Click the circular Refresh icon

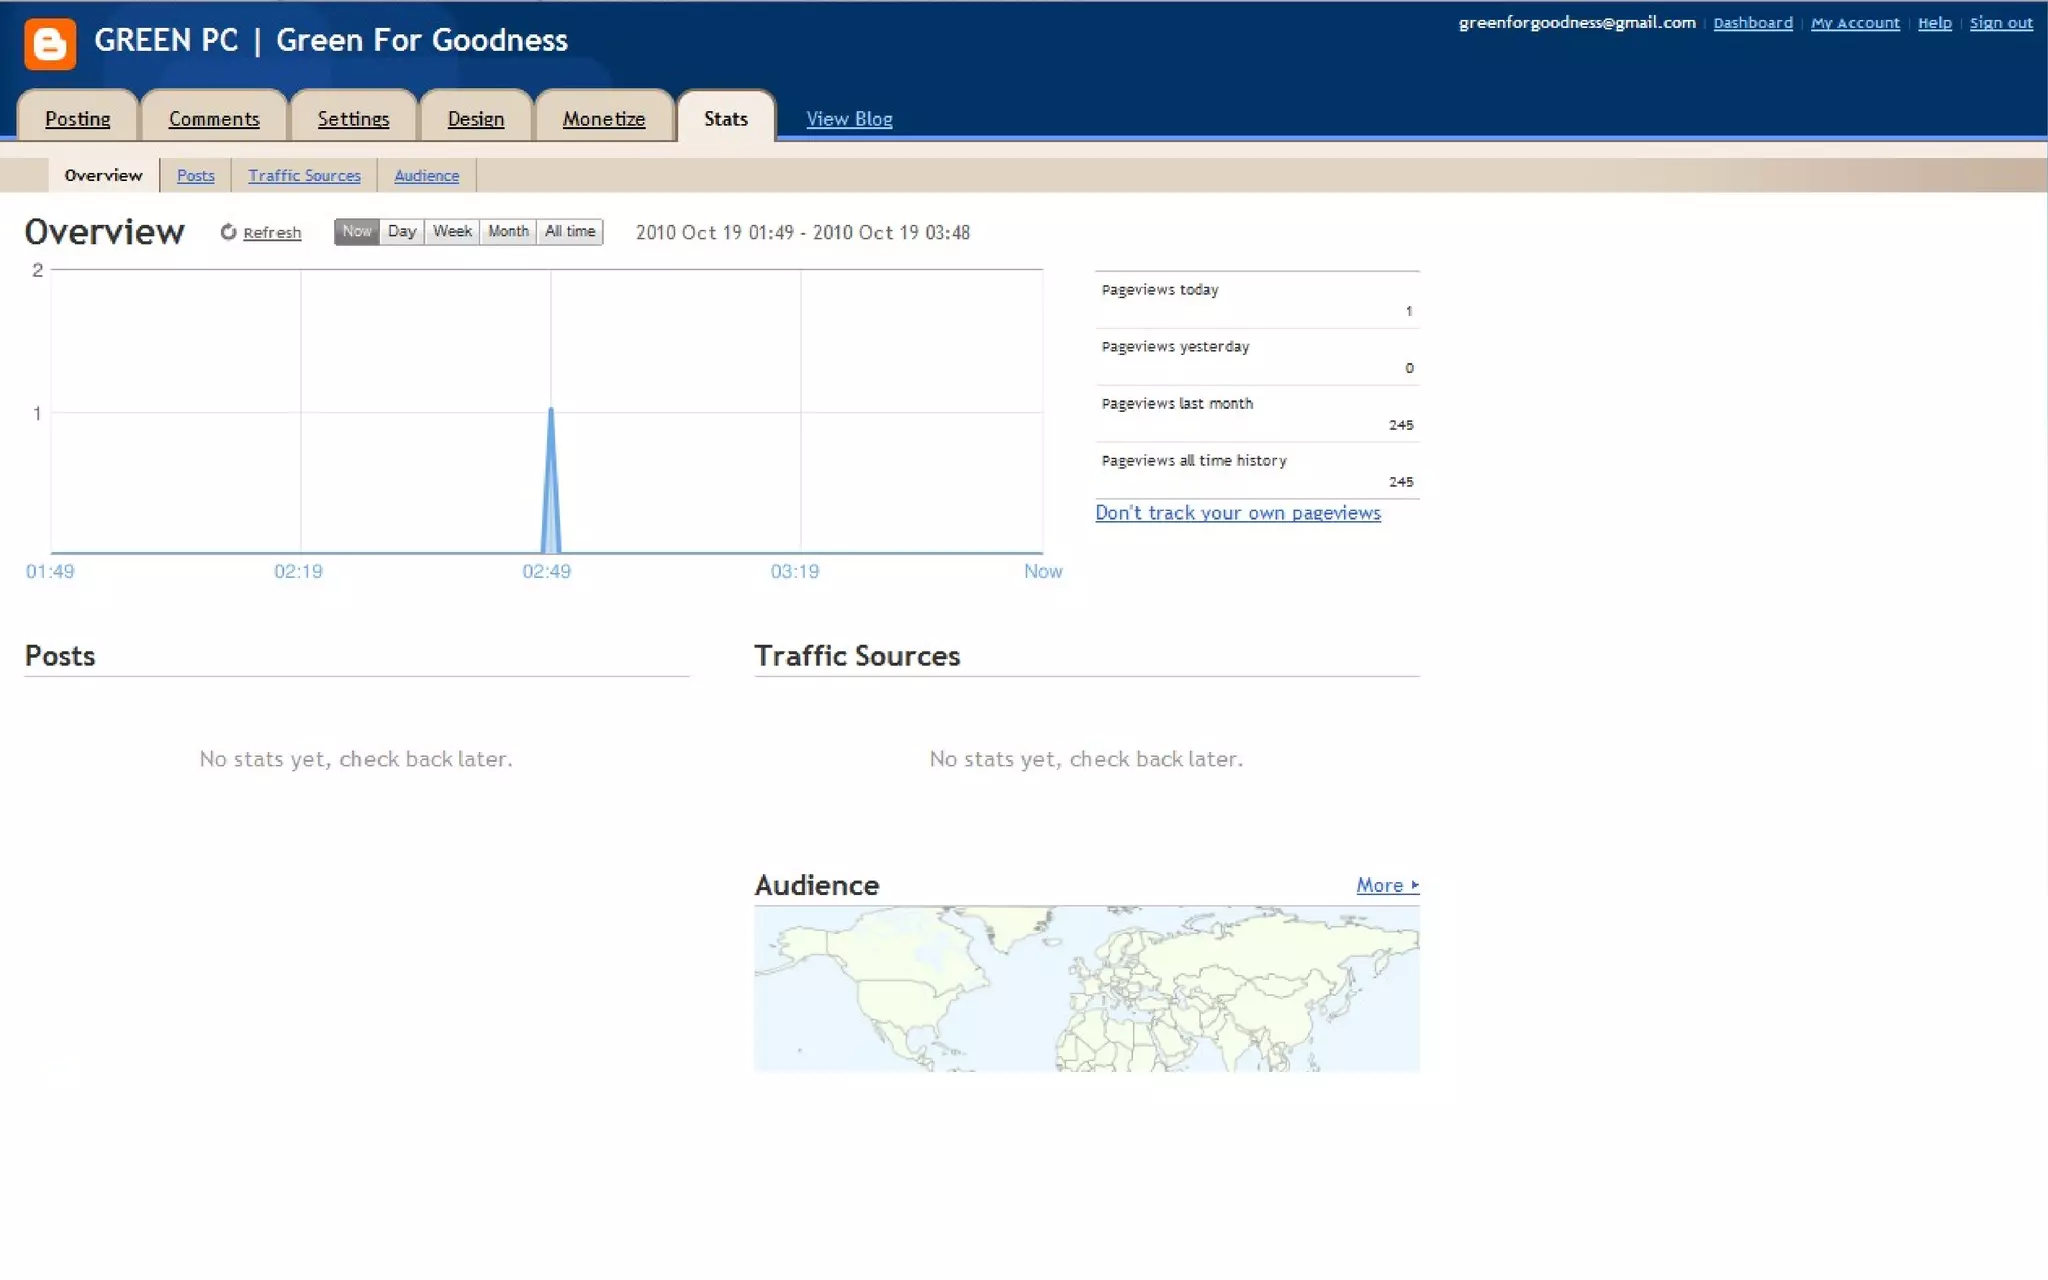point(228,232)
